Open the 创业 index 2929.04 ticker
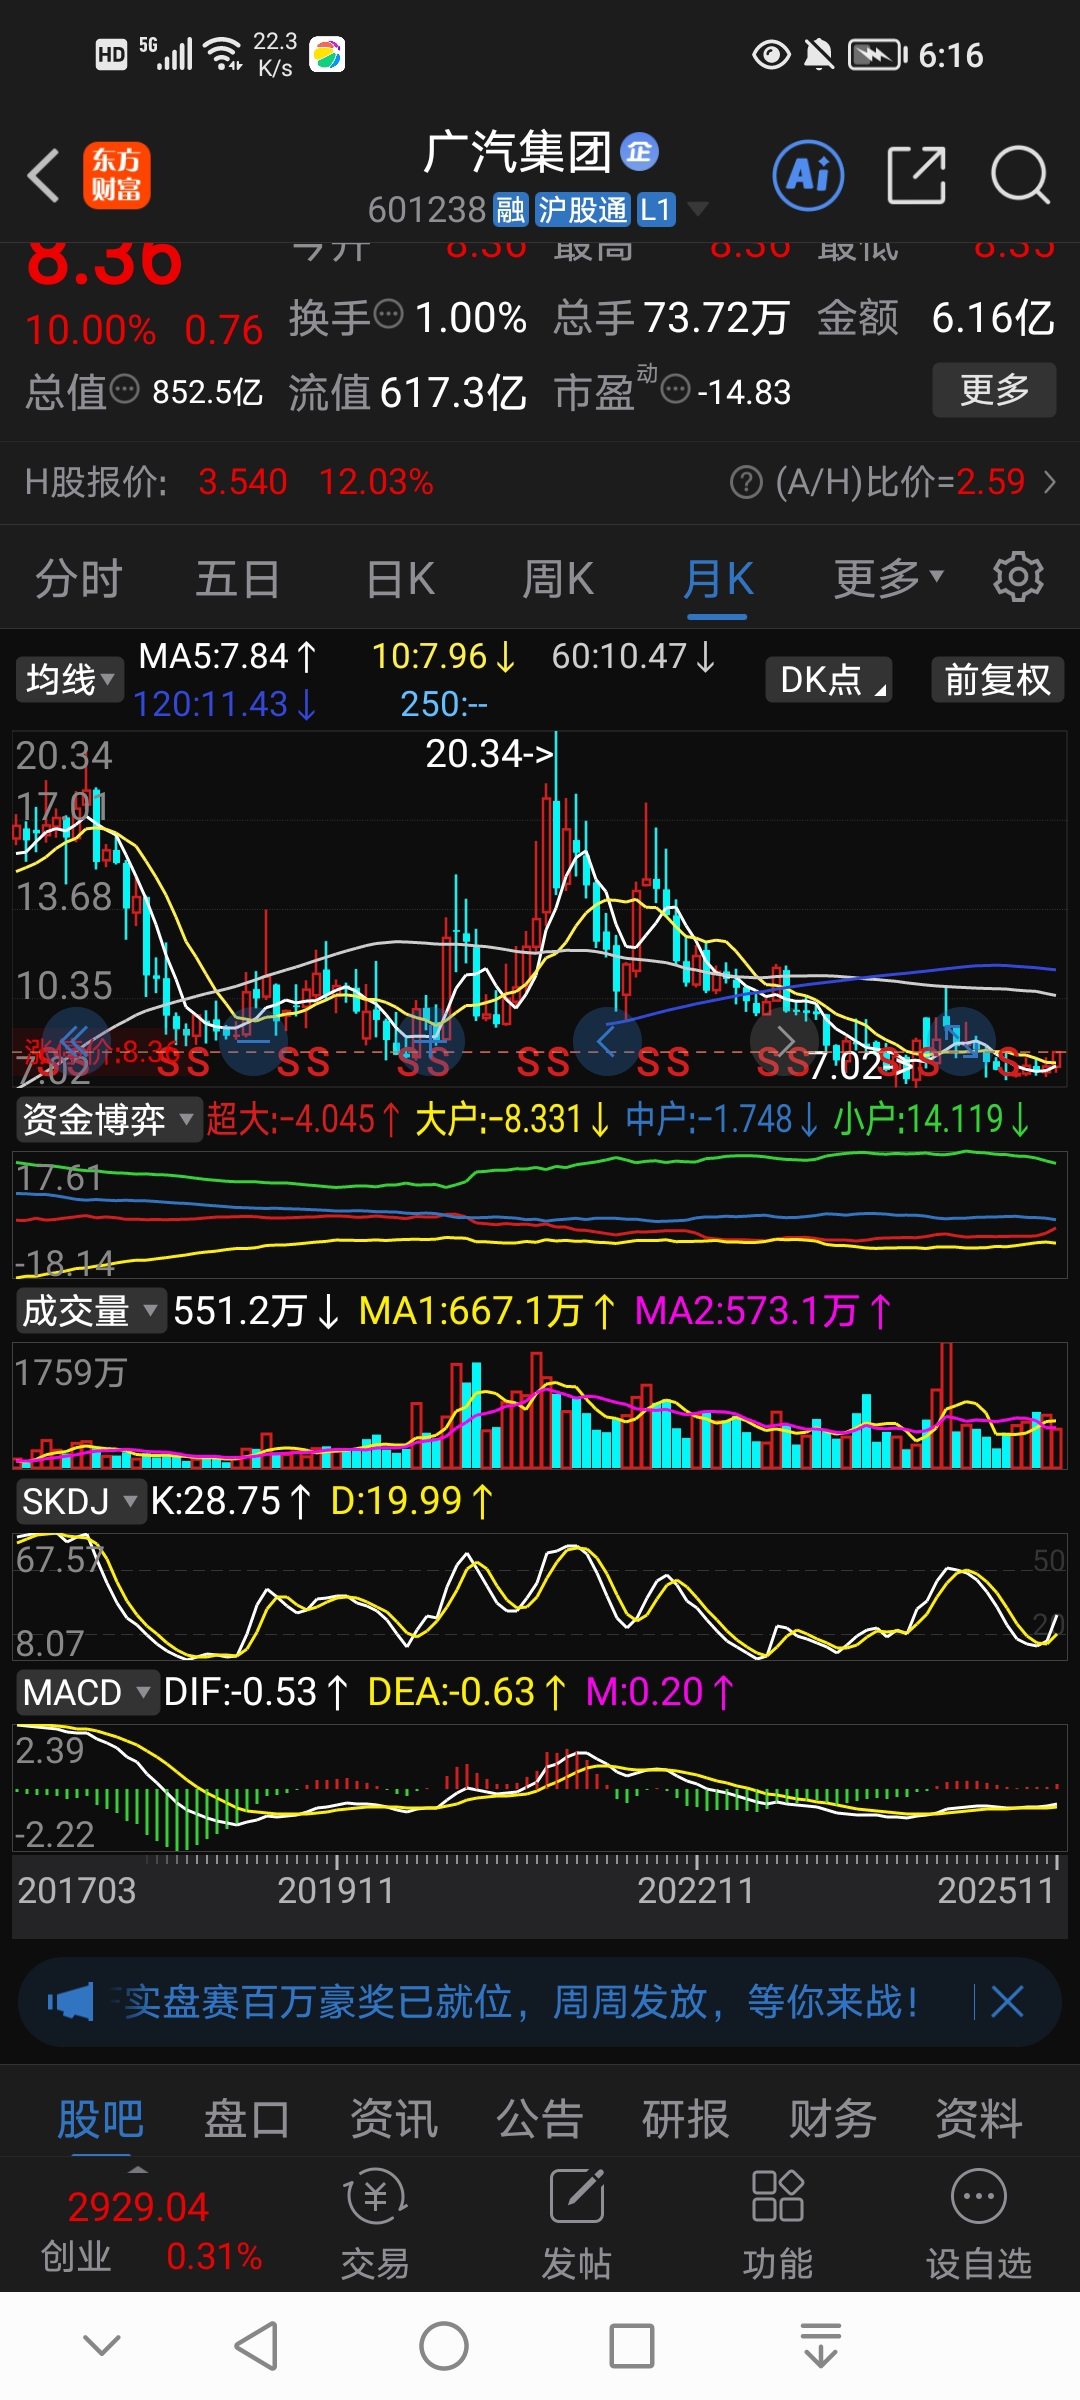The height and width of the screenshot is (2400, 1080). (x=138, y=2230)
